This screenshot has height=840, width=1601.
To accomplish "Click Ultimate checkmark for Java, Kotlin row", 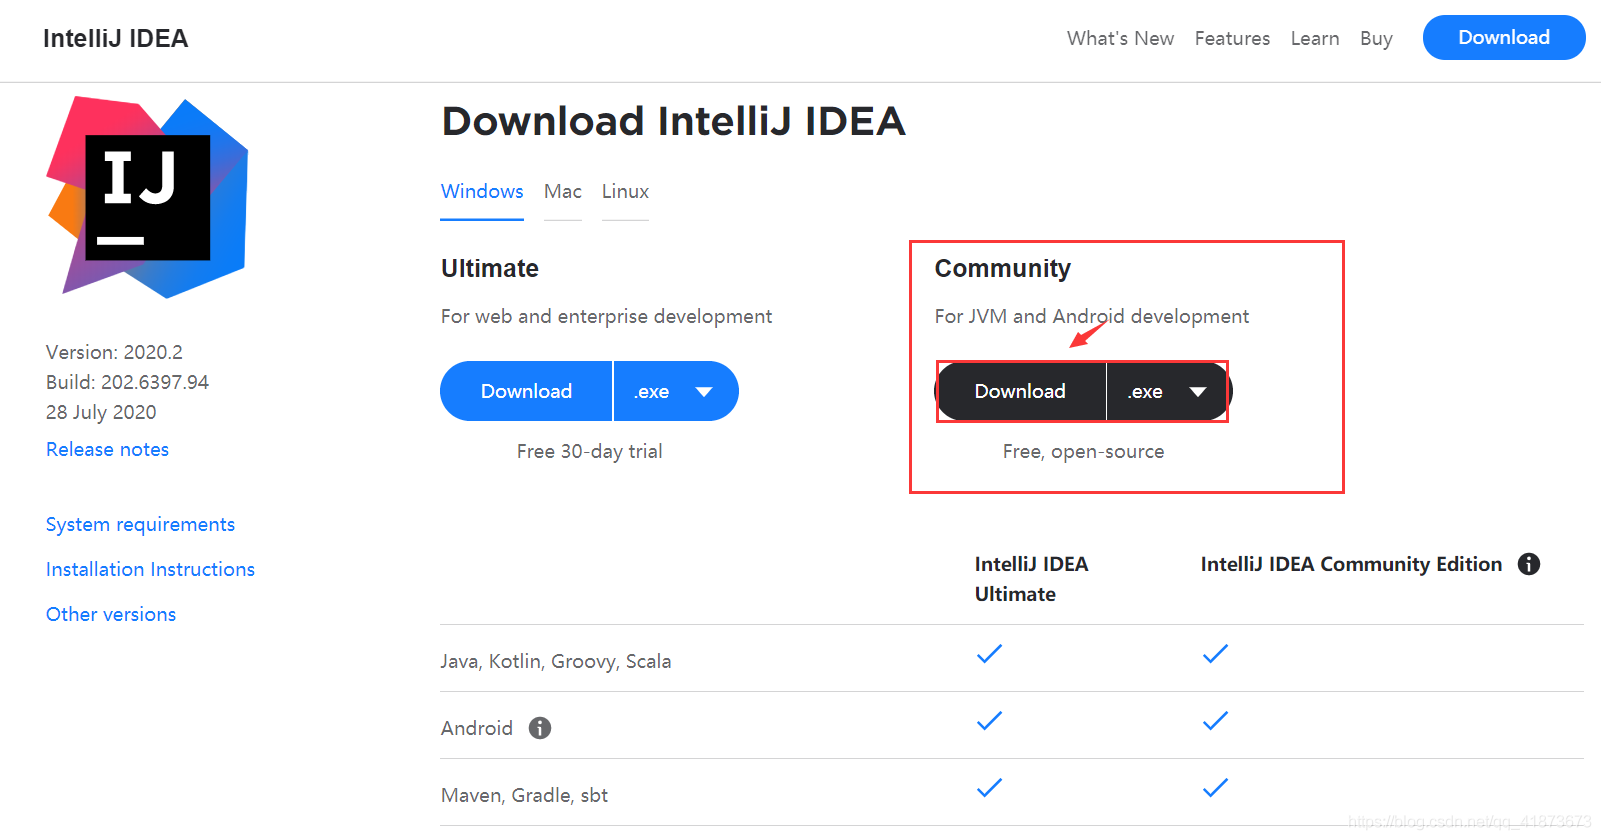I will pos(989,654).
